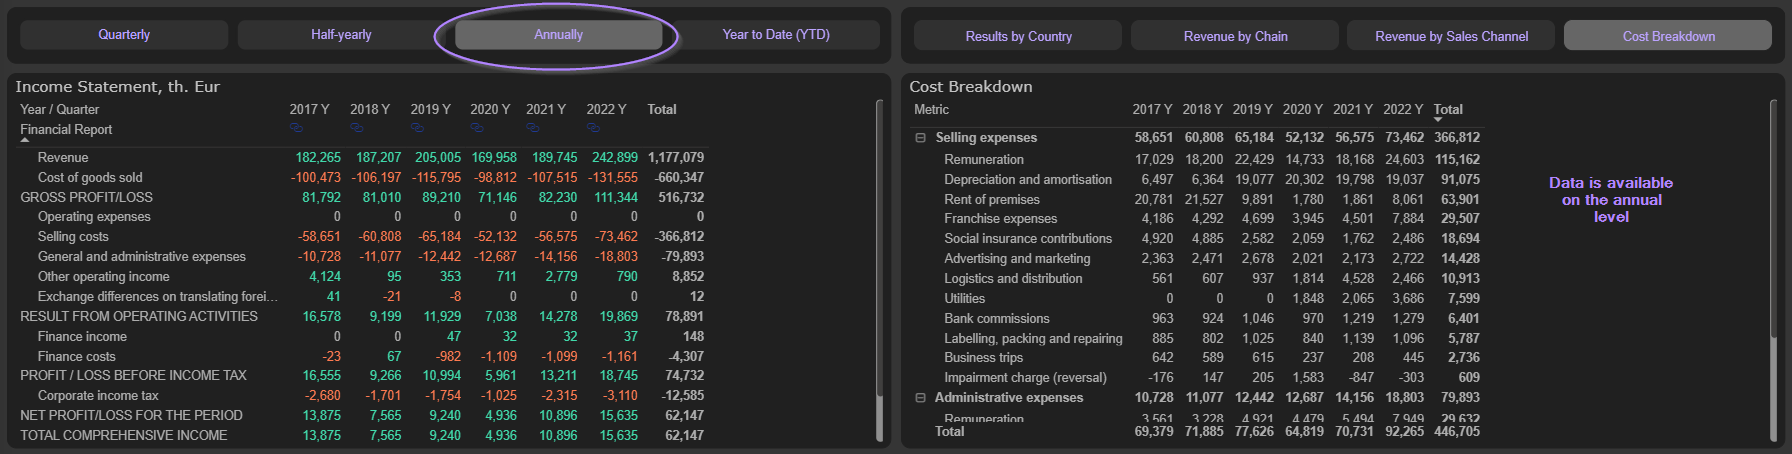The height and width of the screenshot is (454, 1792).
Task: Switch to Revenue by Chain tab
Action: click(1235, 36)
